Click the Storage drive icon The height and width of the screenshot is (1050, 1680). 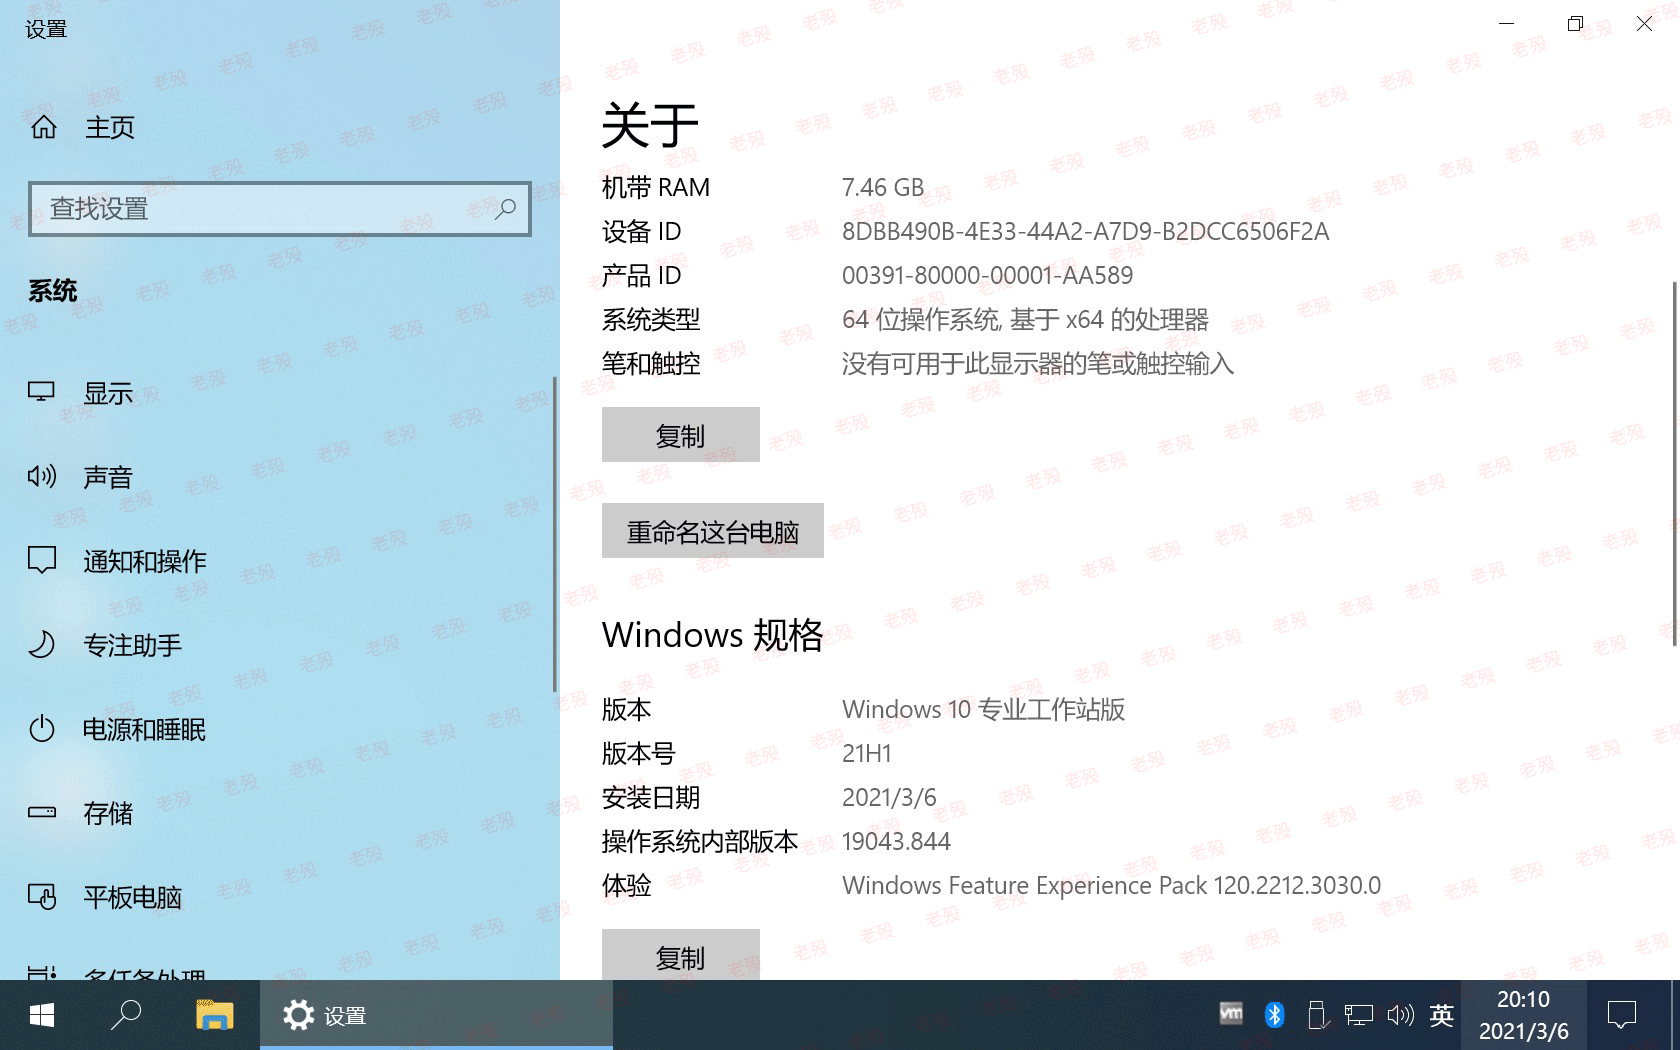pyautogui.click(x=41, y=812)
